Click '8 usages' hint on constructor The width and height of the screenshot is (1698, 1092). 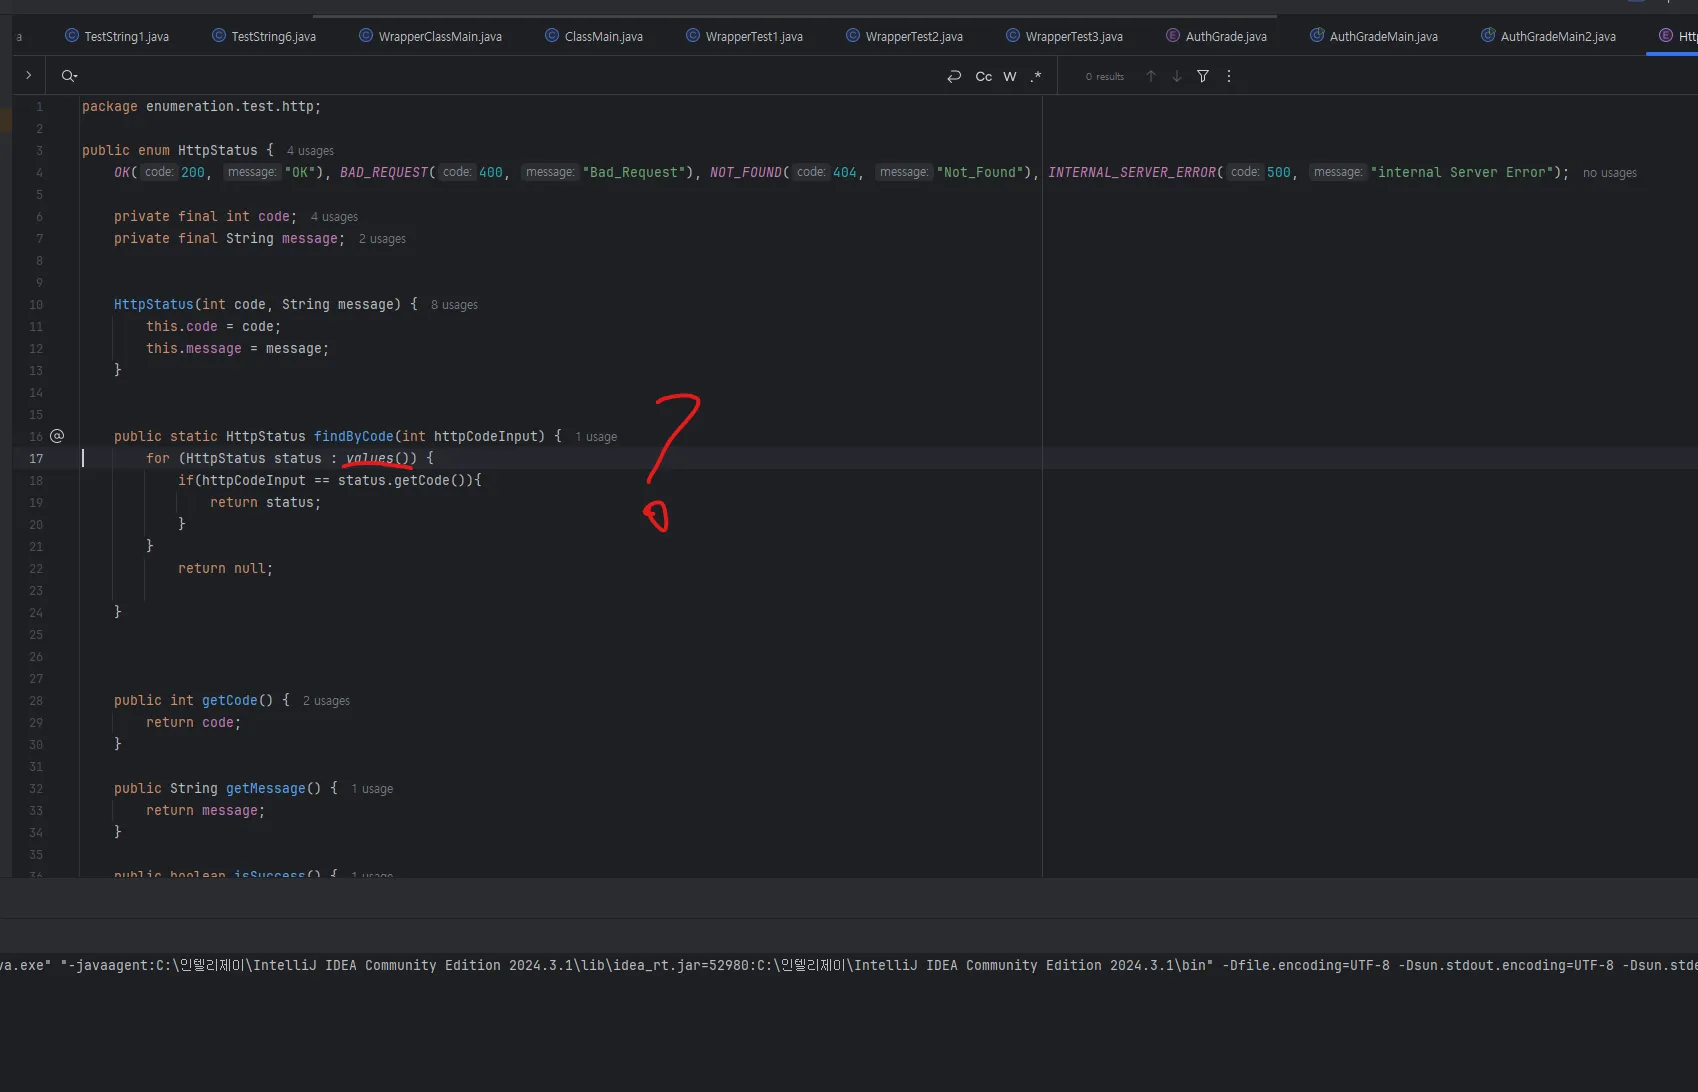(x=454, y=305)
